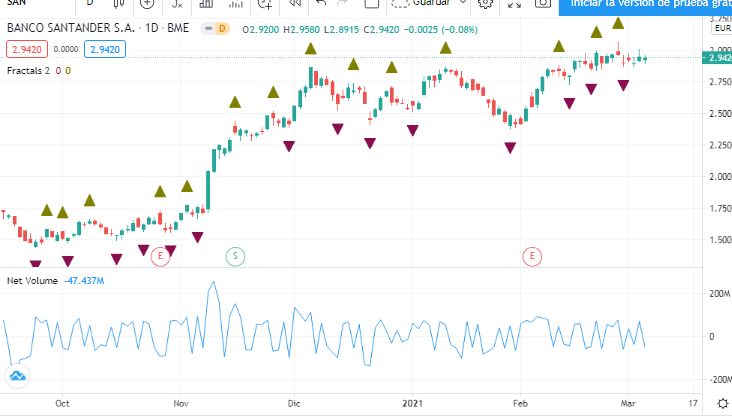The image size is (732, 416).
Task: Expand the Guardar dropdown arrow
Action: pos(463,3)
